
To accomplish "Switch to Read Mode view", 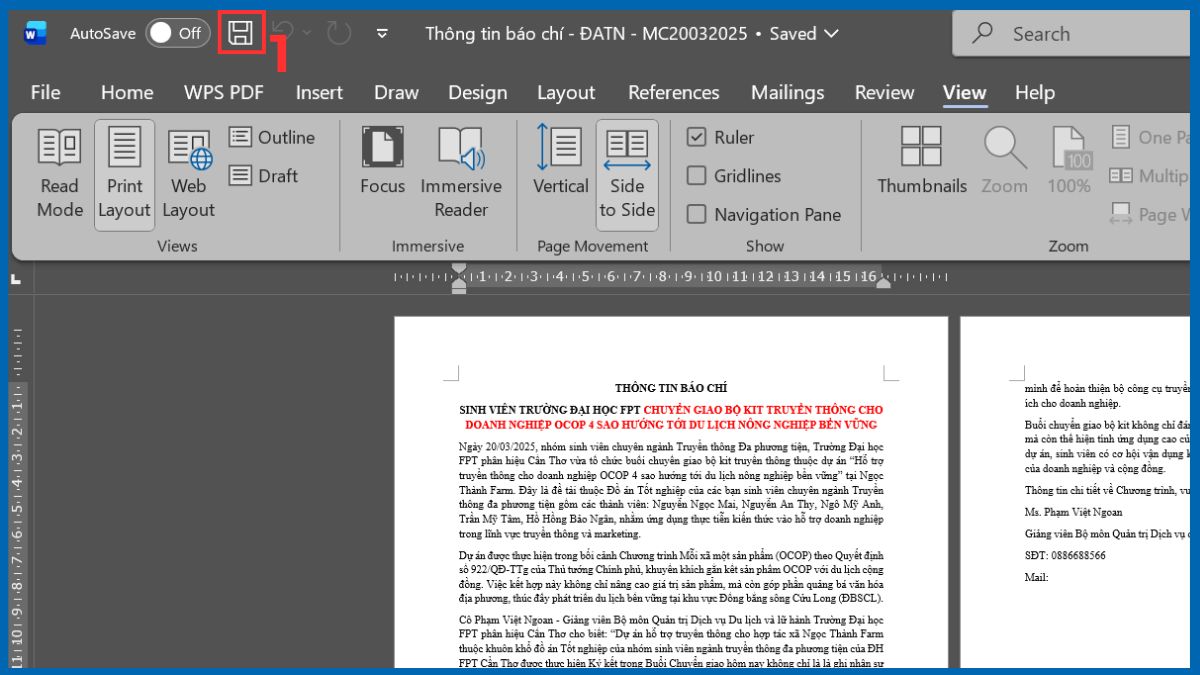I will tap(58, 172).
